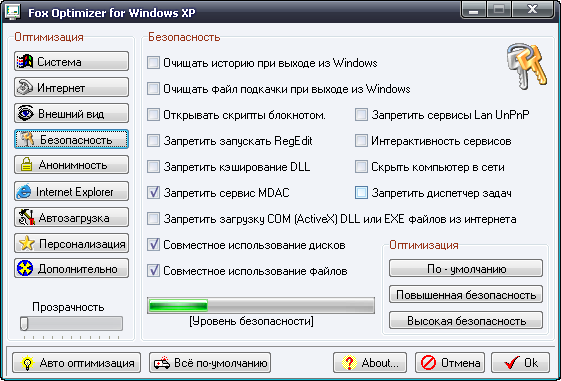Check Запретить кэширование DLL
The width and height of the screenshot is (561, 381).
(x=153, y=167)
